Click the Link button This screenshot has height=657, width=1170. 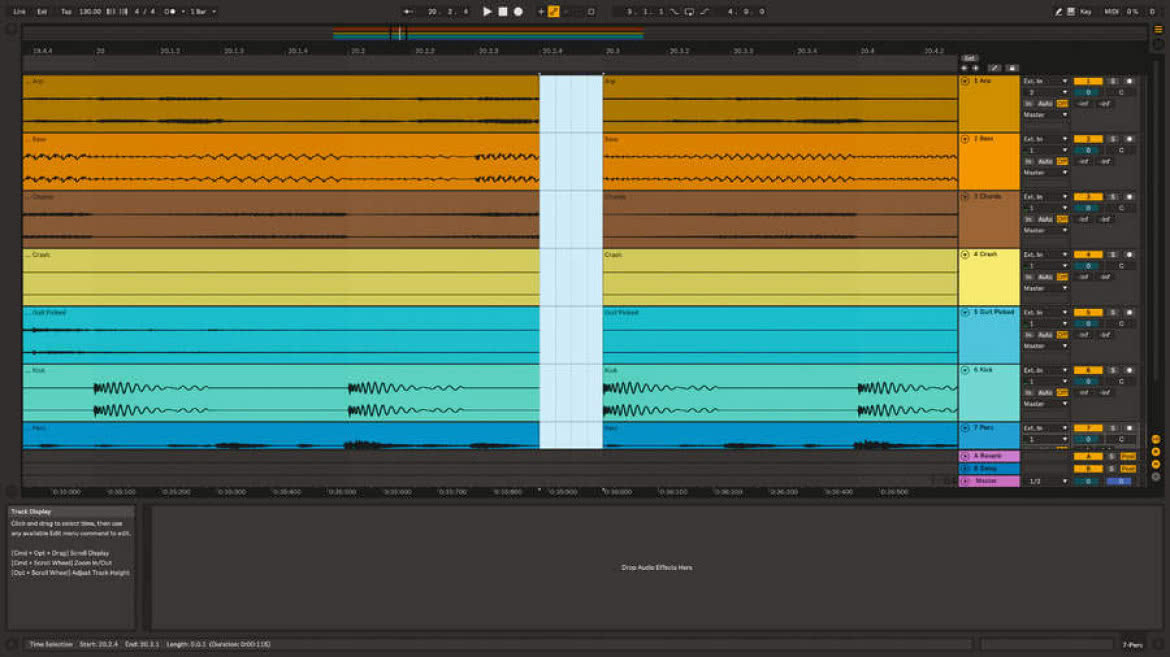pos(19,11)
